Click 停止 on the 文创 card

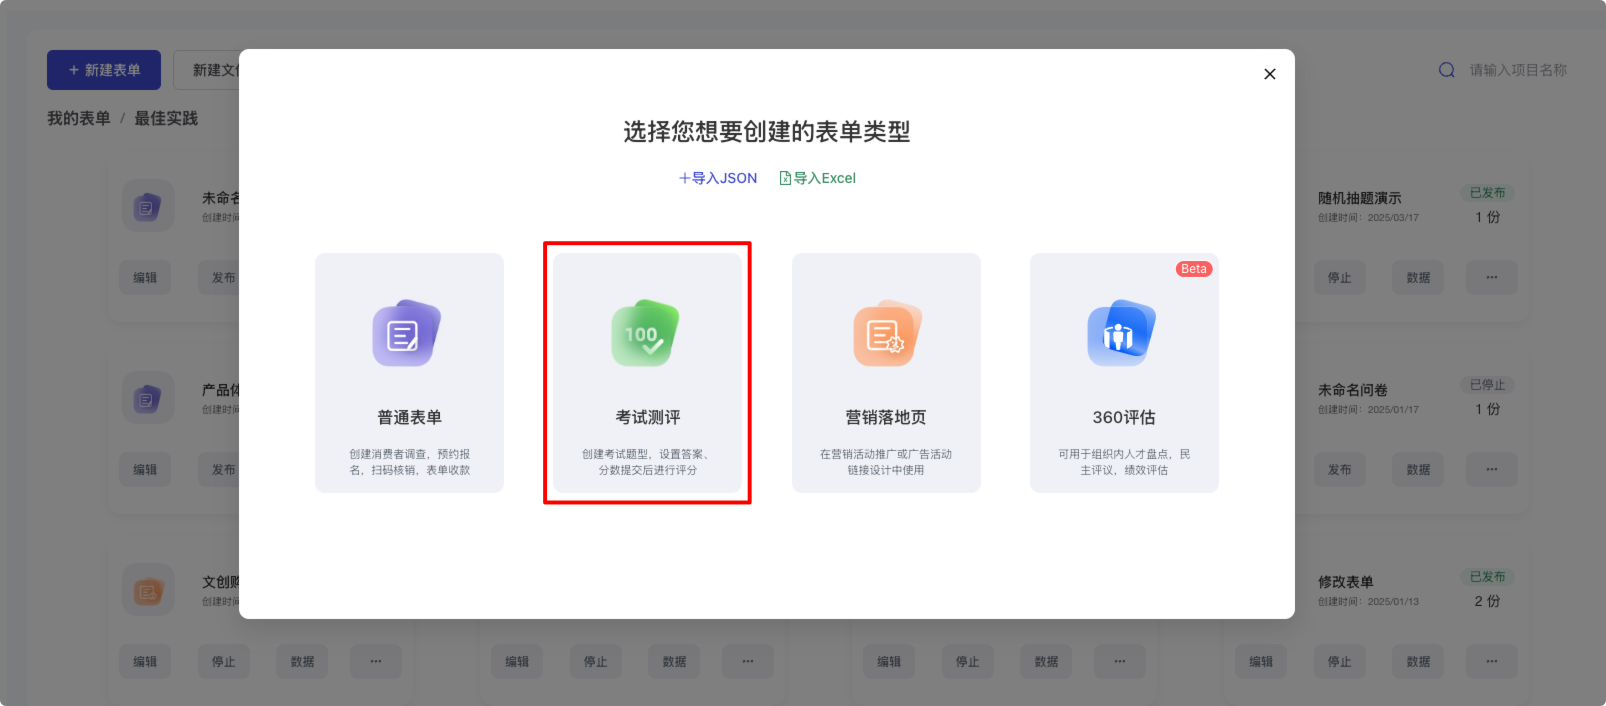tap(224, 662)
